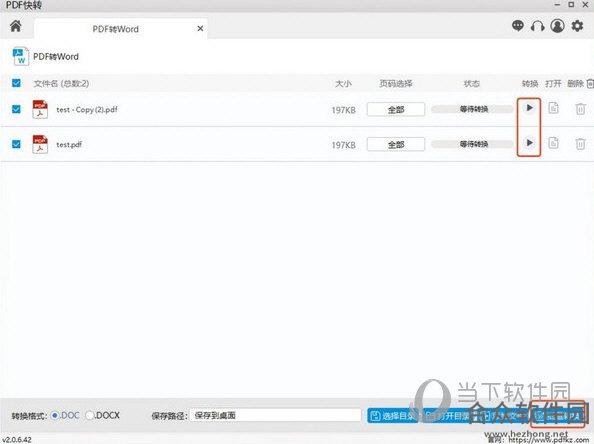Click the 大小 column header
This screenshot has height=444, width=594.
343,83
